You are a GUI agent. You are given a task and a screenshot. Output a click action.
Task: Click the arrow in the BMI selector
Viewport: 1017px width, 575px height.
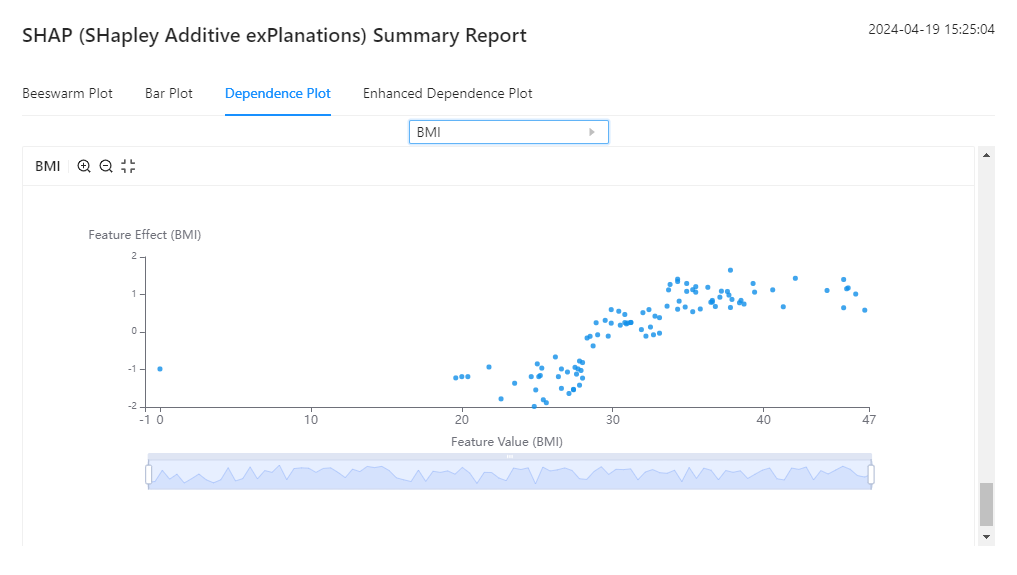point(592,132)
